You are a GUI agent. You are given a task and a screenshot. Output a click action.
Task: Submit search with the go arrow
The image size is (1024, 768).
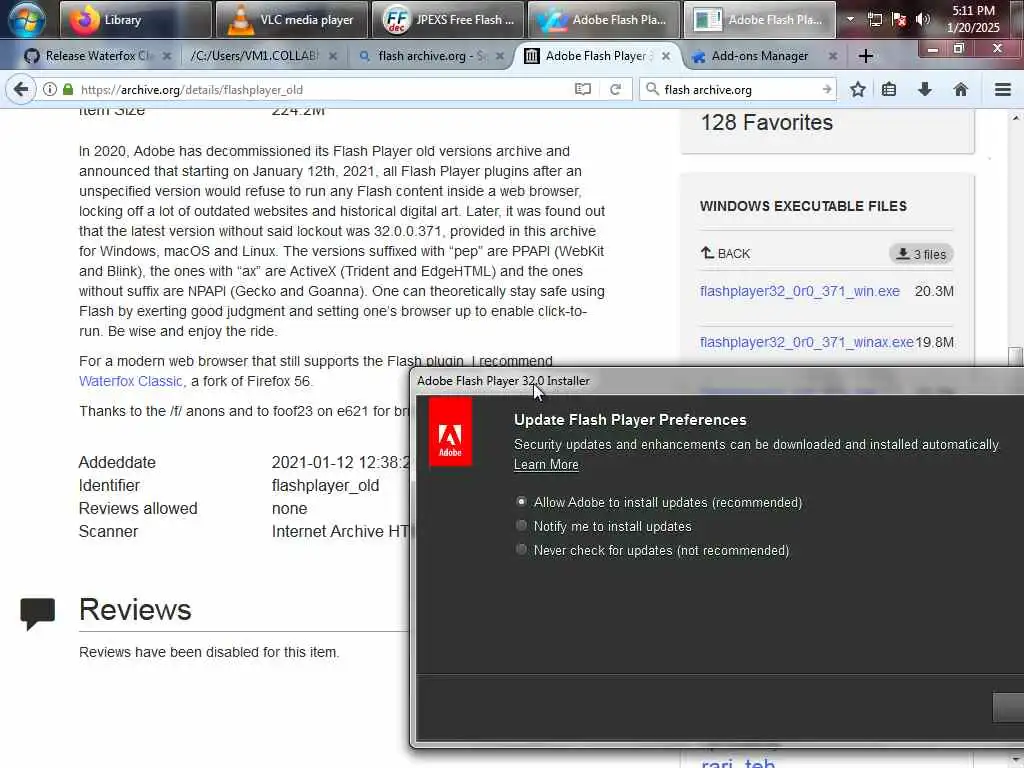pyautogui.click(x=827, y=89)
